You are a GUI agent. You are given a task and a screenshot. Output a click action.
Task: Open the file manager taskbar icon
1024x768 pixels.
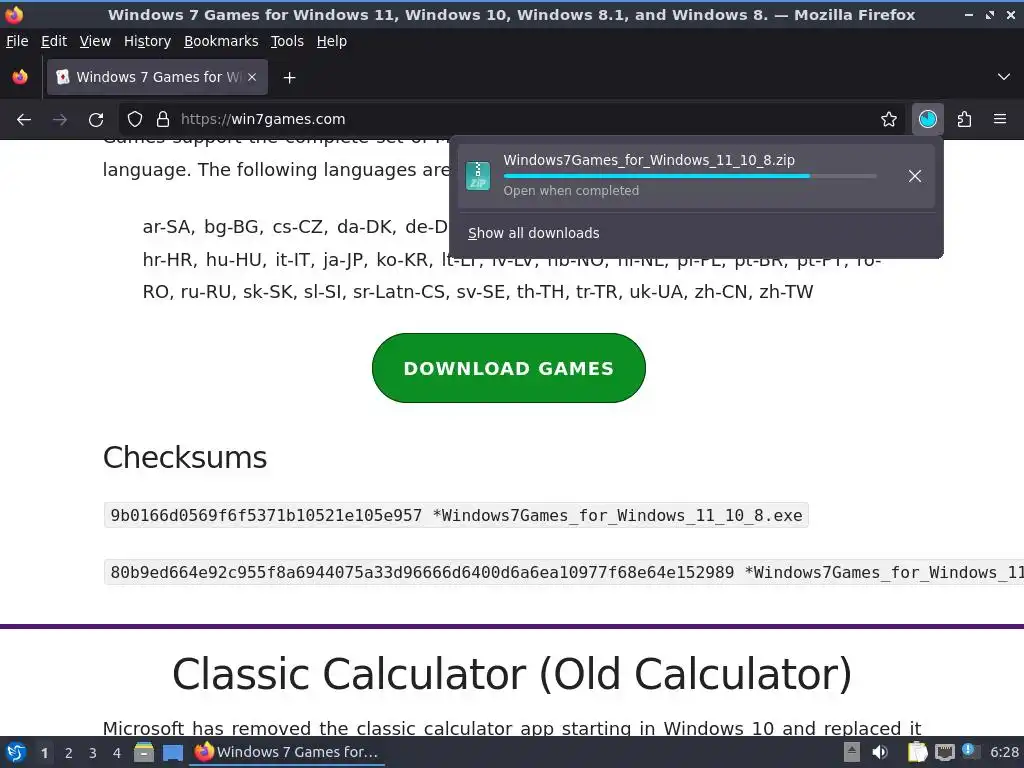[x=144, y=752]
